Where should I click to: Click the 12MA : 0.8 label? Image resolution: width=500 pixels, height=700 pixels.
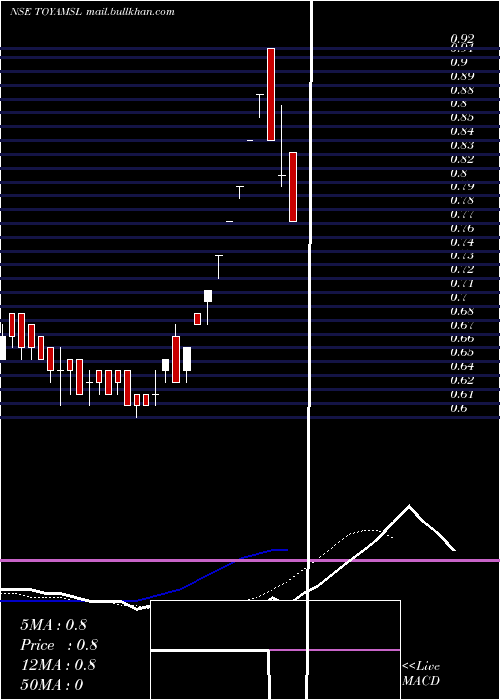[x=58, y=665]
